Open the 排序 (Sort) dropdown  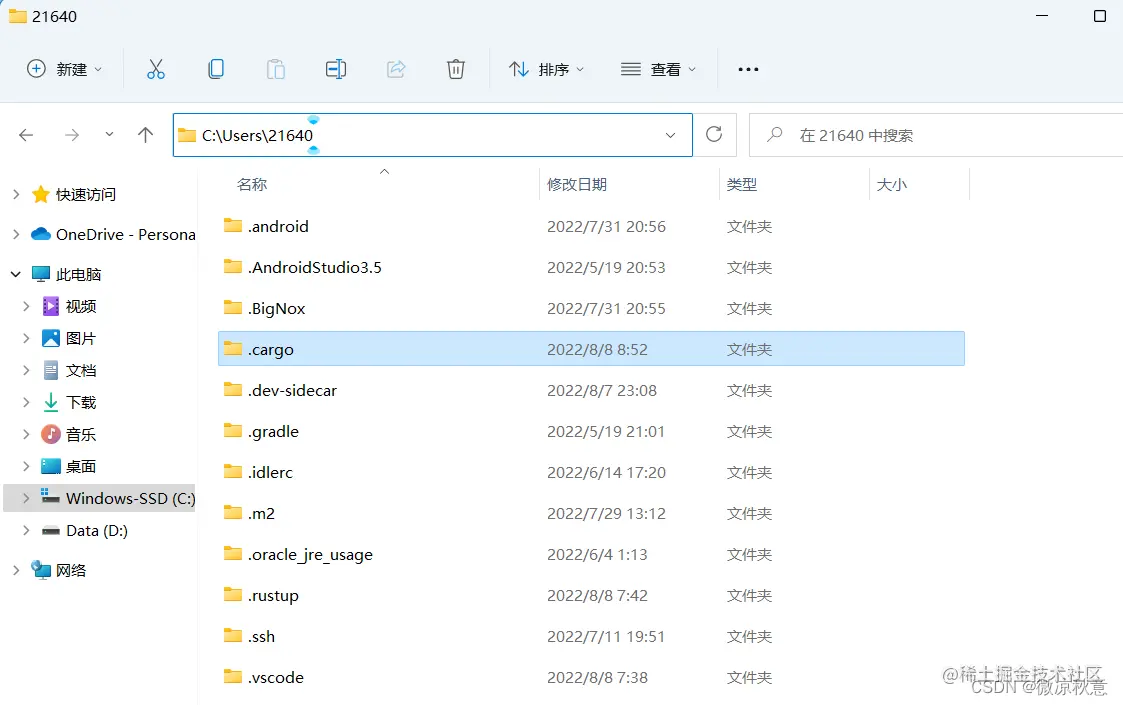pos(547,69)
